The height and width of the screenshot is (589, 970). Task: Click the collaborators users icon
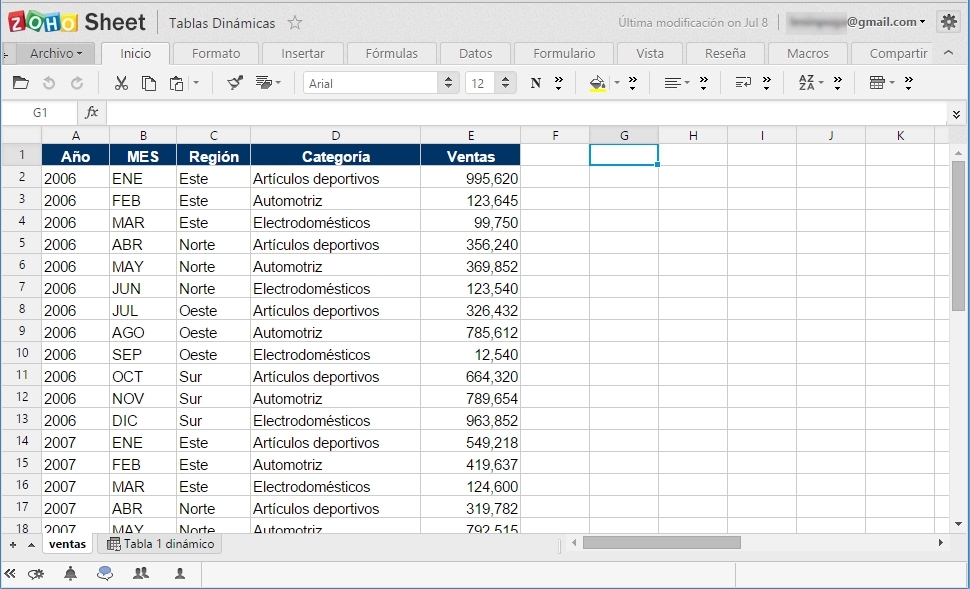[141, 574]
